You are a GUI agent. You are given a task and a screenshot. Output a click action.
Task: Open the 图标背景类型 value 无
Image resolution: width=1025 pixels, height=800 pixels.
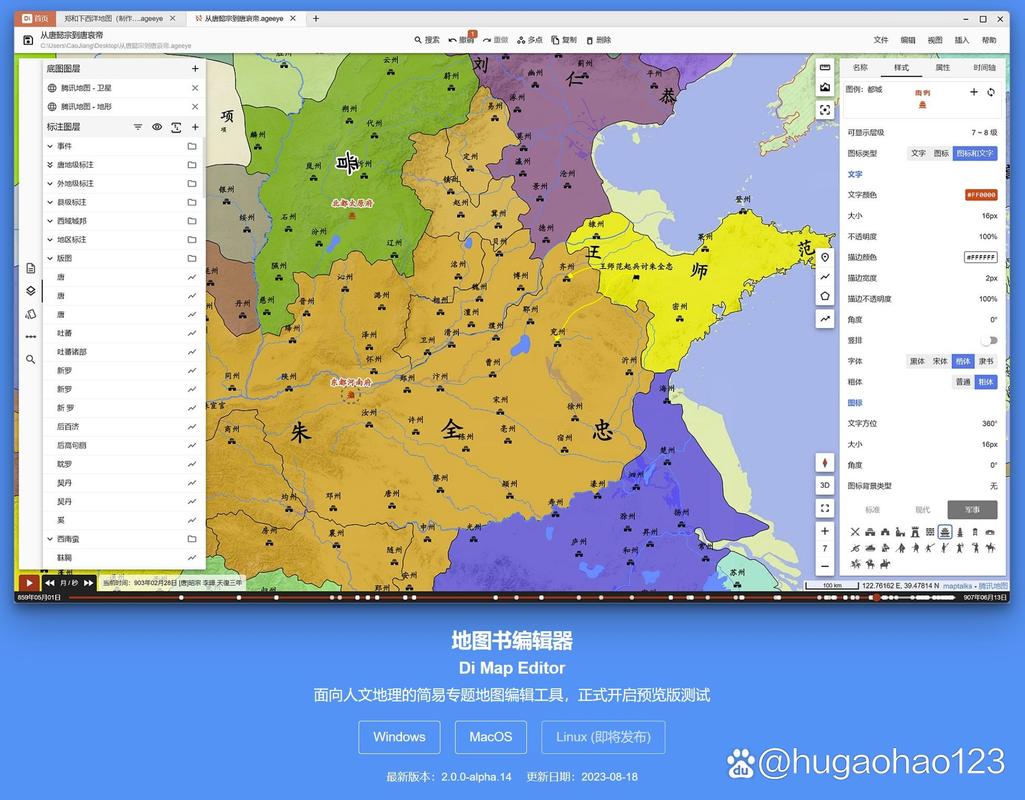click(x=994, y=486)
